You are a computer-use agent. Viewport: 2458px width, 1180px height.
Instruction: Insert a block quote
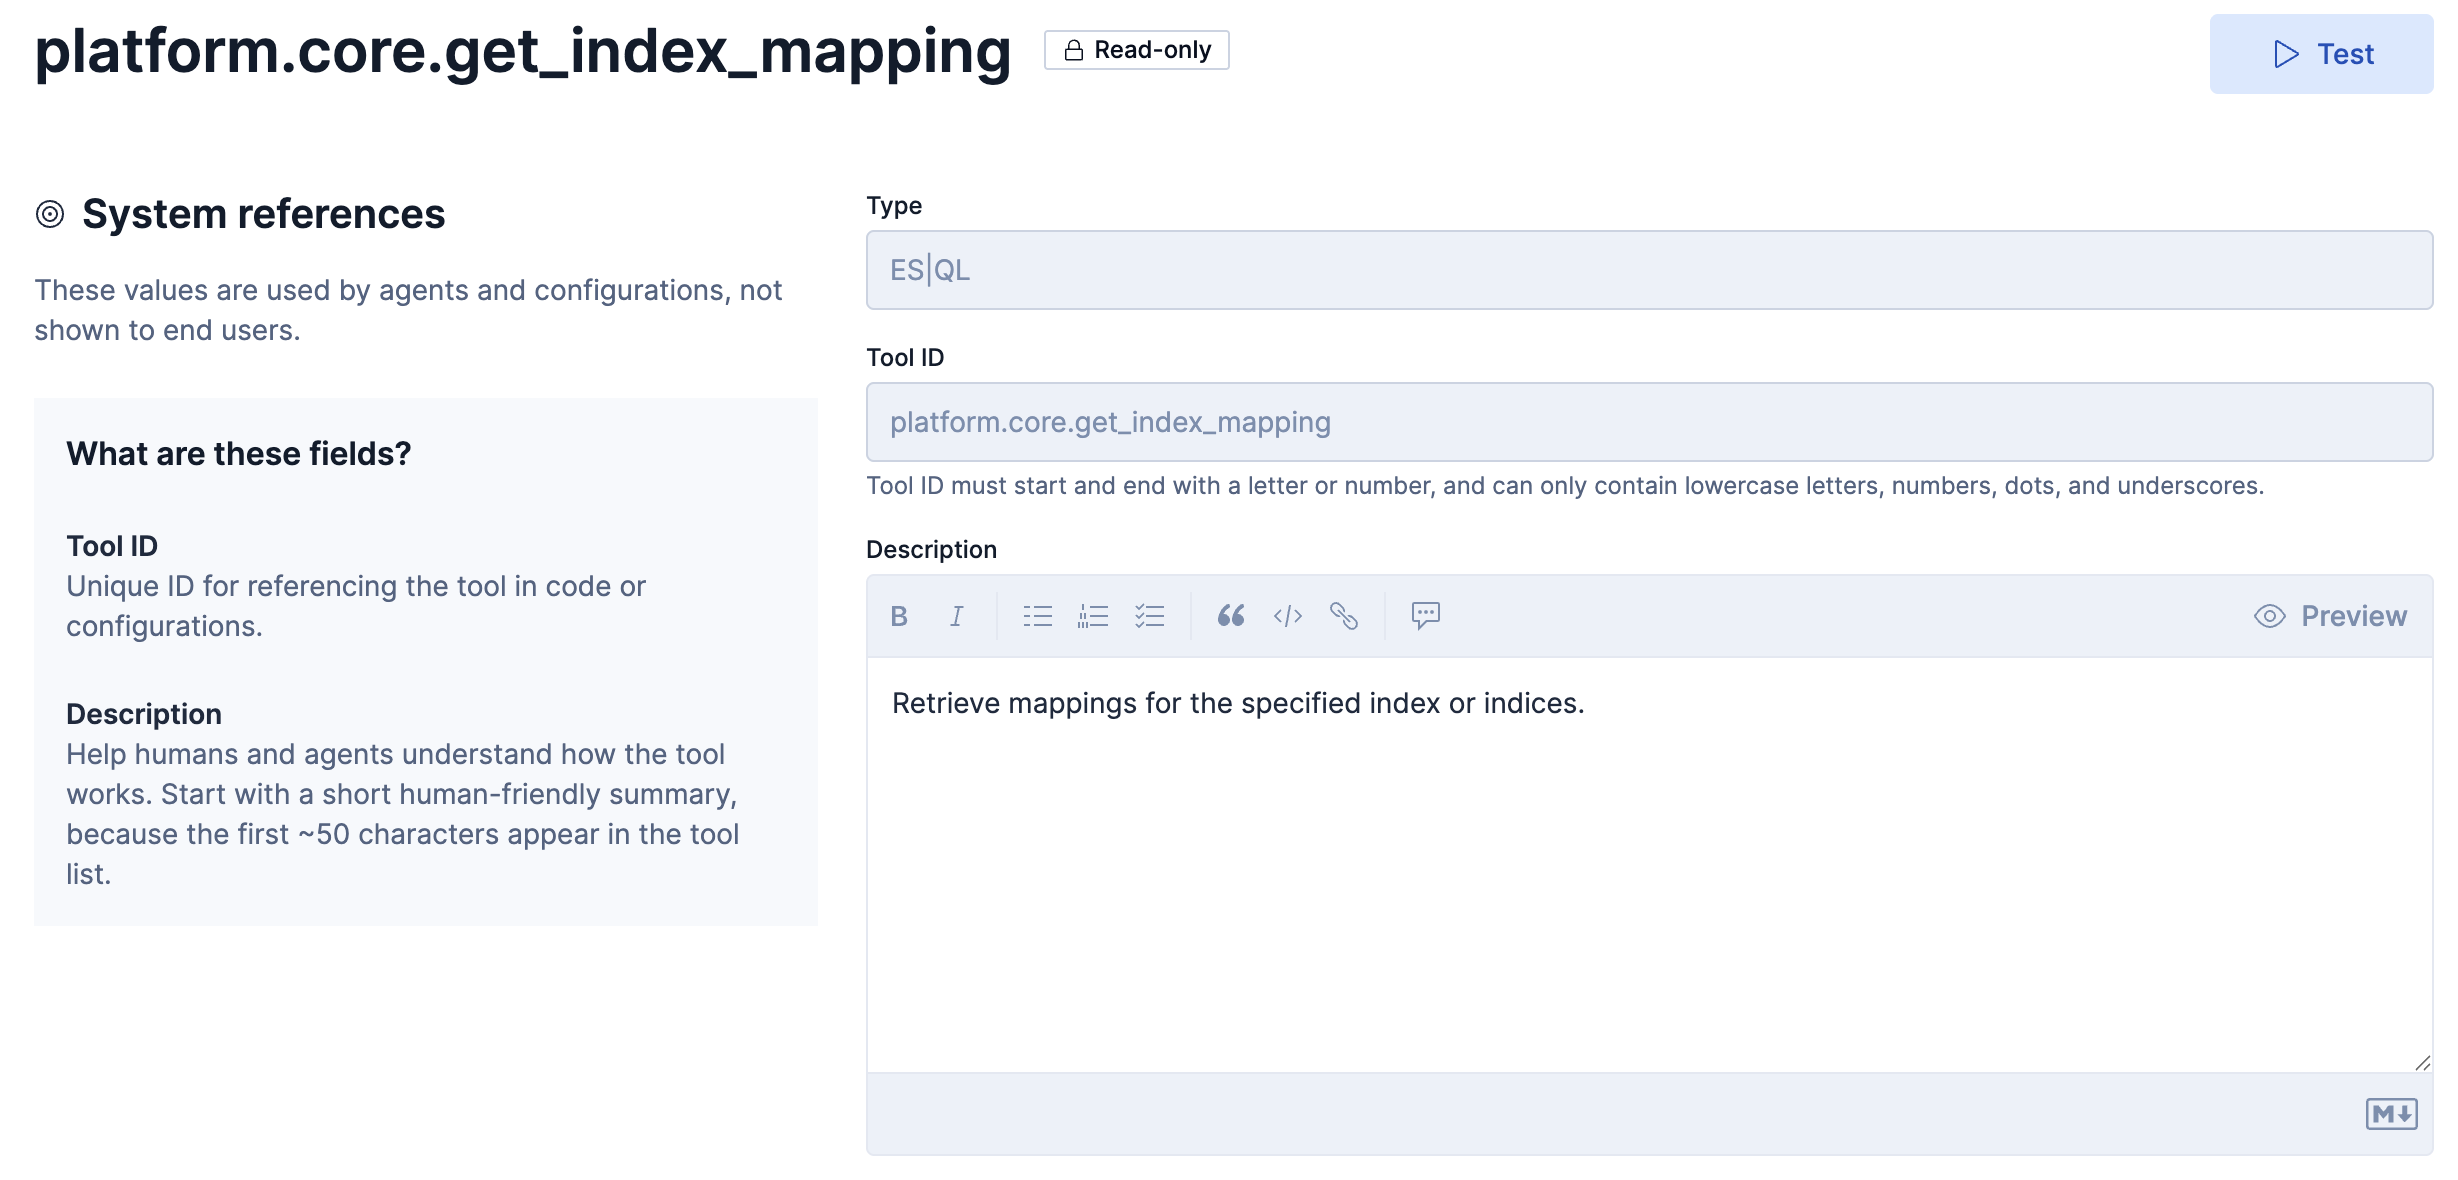click(x=1231, y=616)
